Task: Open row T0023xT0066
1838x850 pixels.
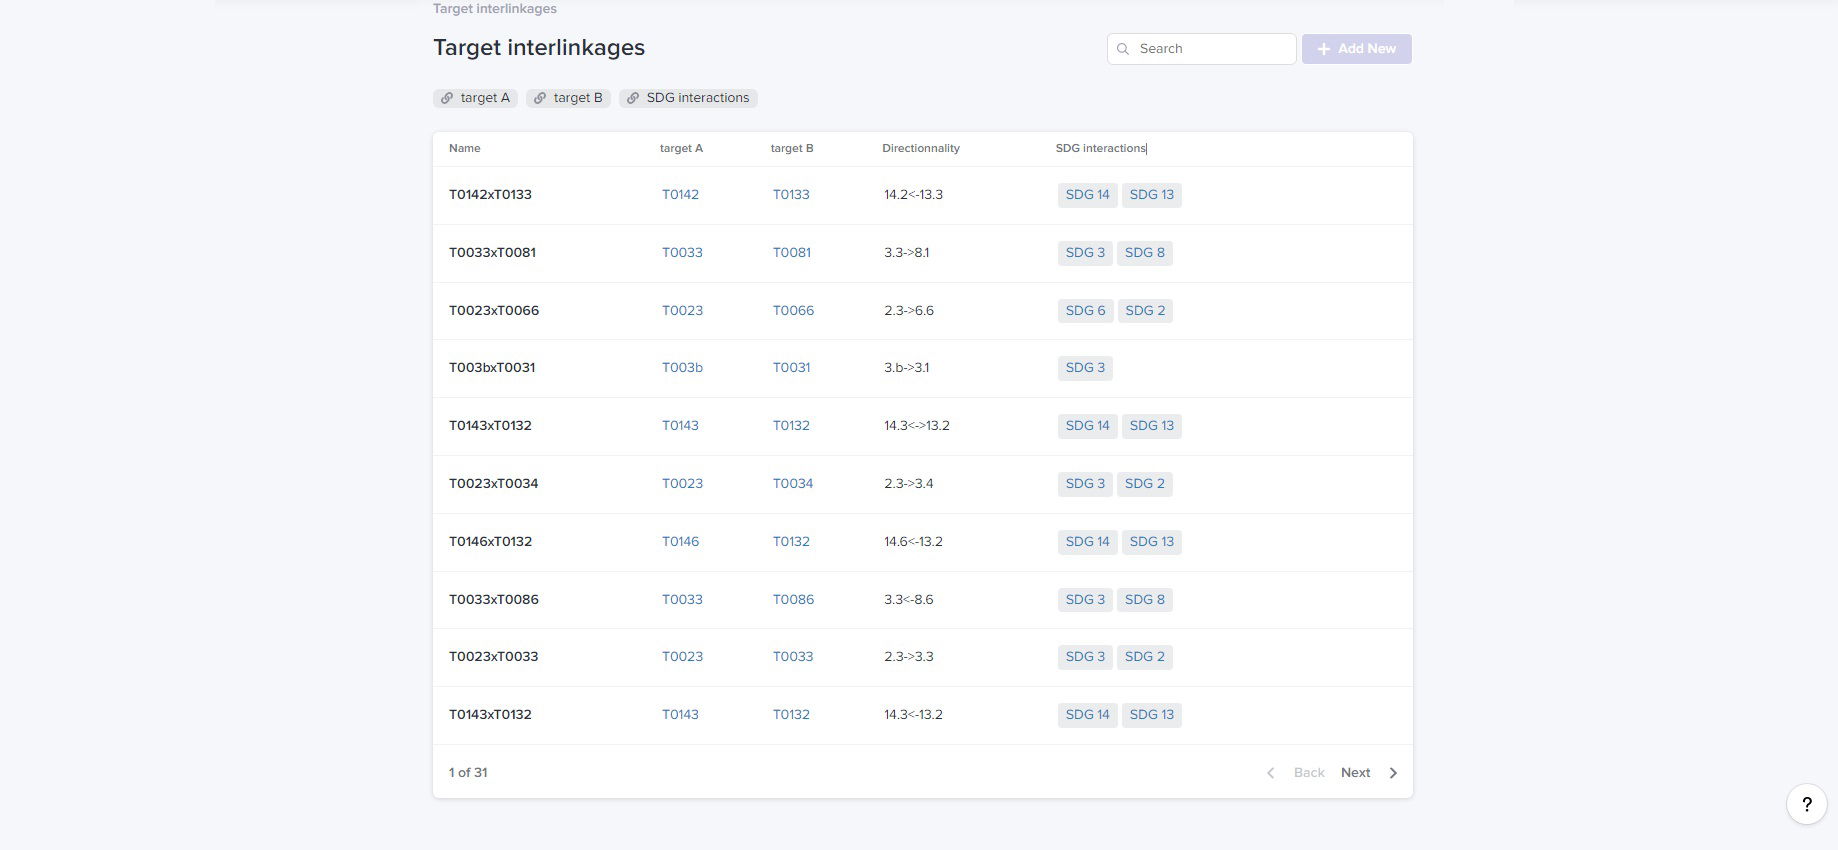Action: [923, 311]
